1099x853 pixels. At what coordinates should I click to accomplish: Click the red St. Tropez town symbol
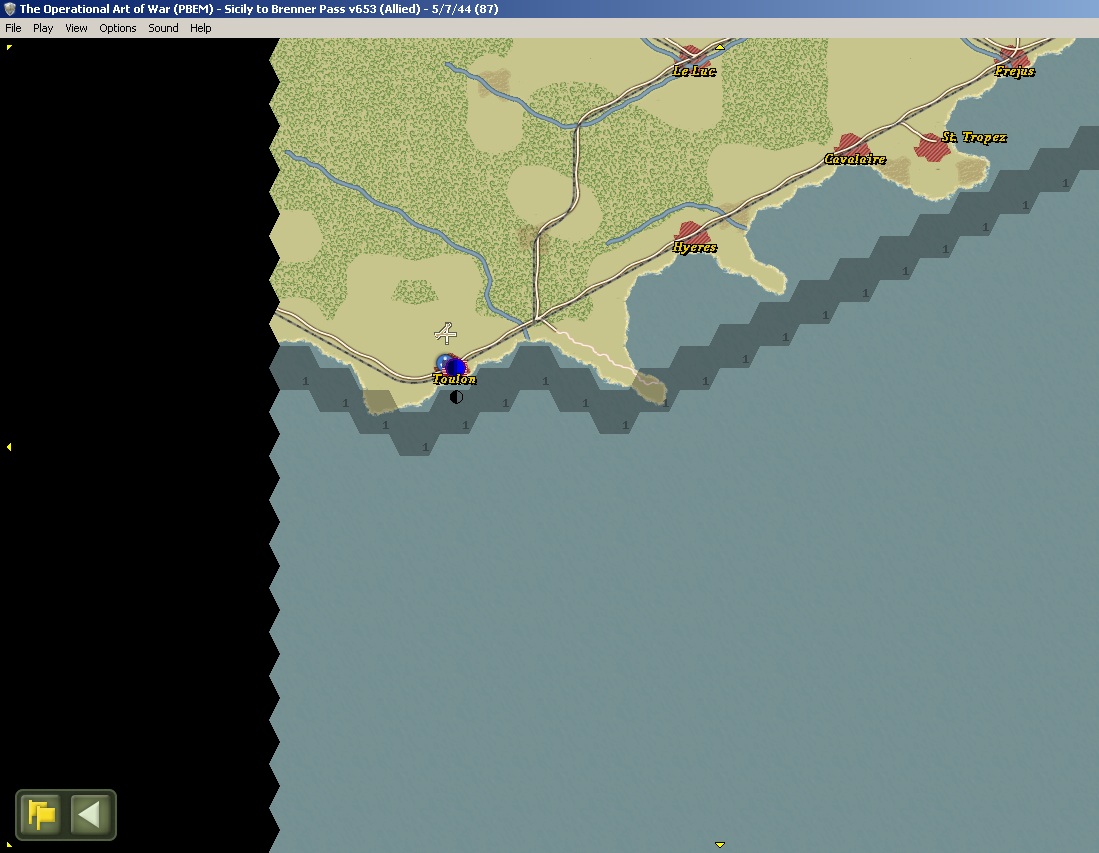931,147
